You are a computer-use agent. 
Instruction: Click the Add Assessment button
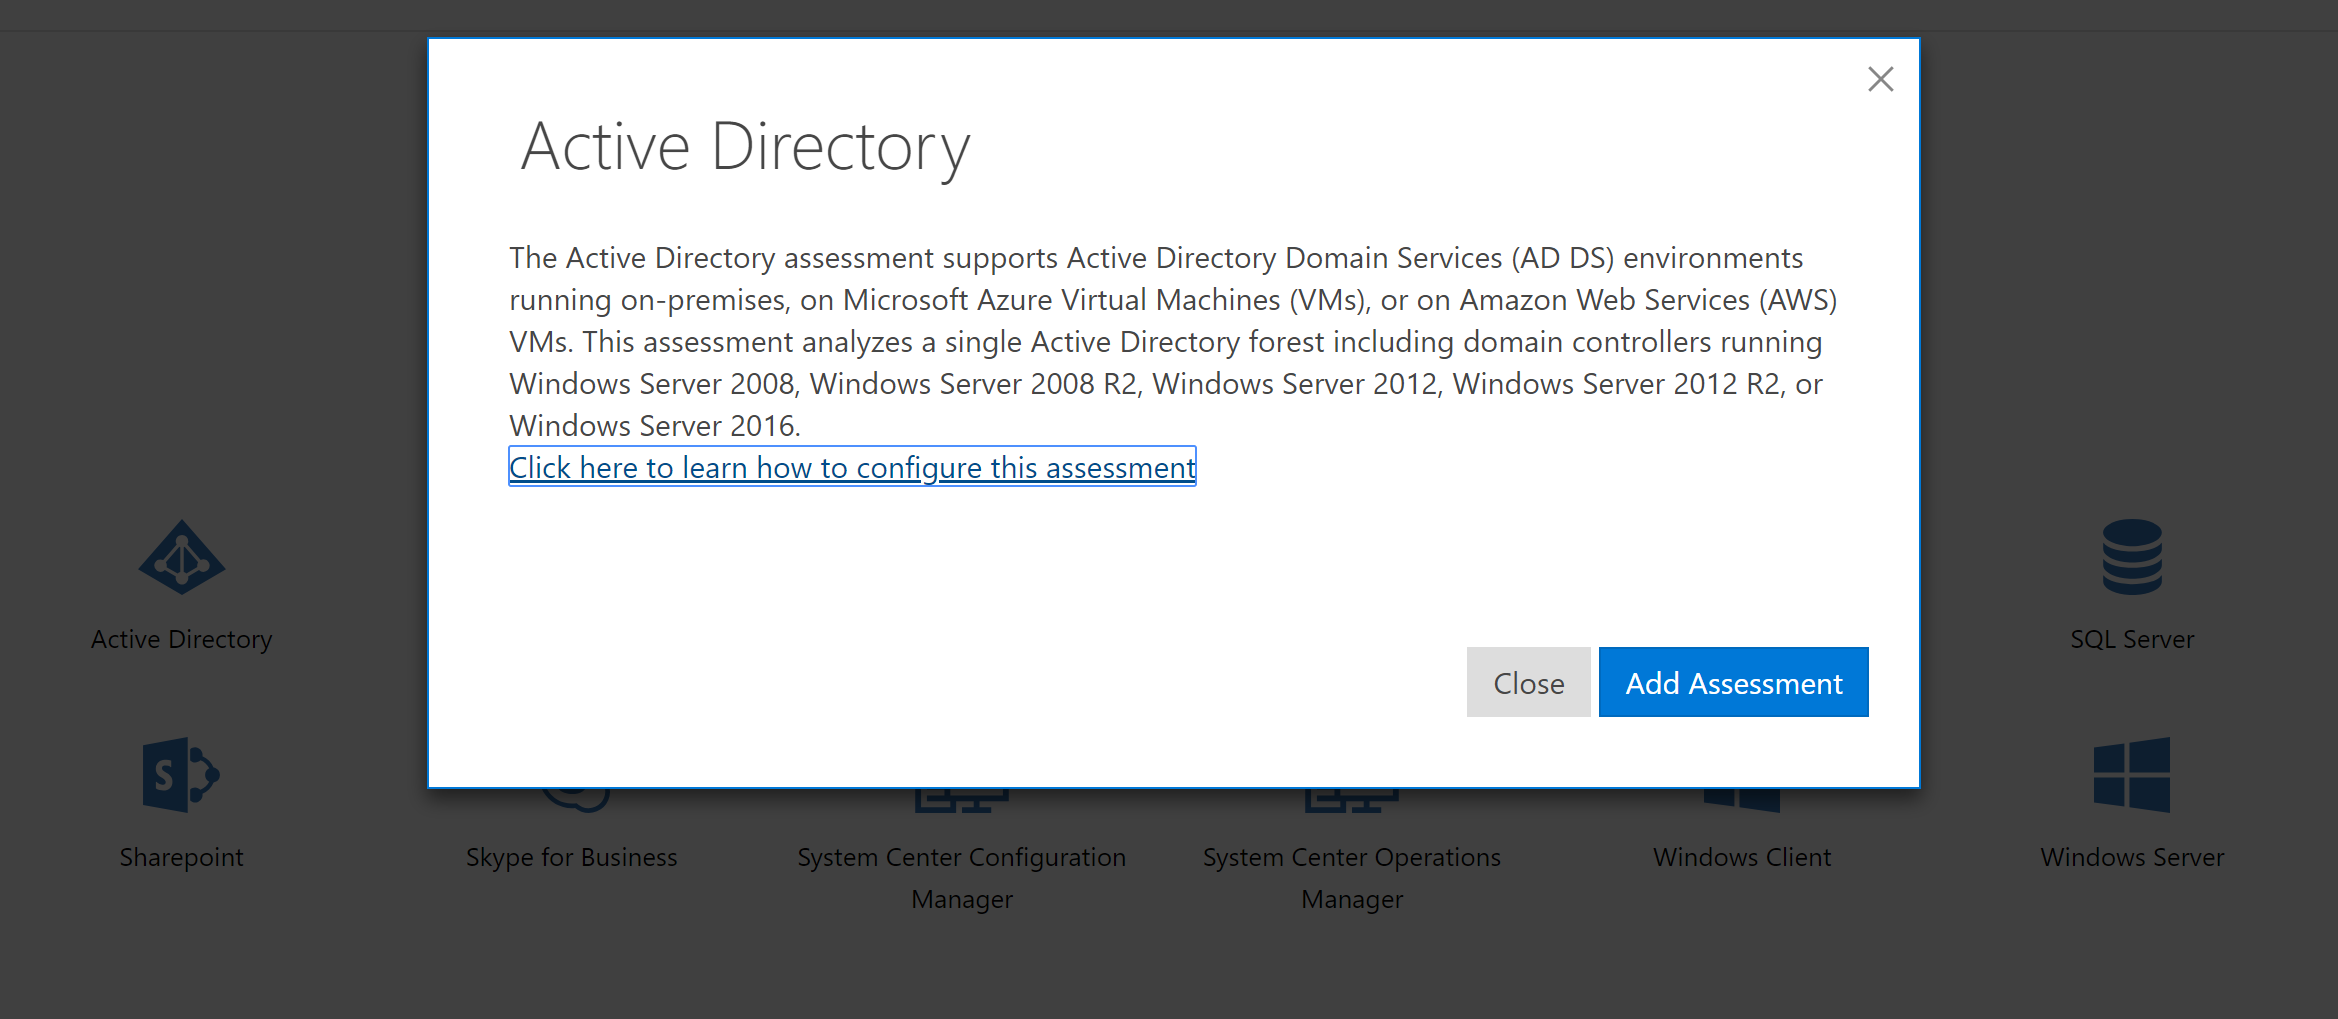click(1733, 682)
